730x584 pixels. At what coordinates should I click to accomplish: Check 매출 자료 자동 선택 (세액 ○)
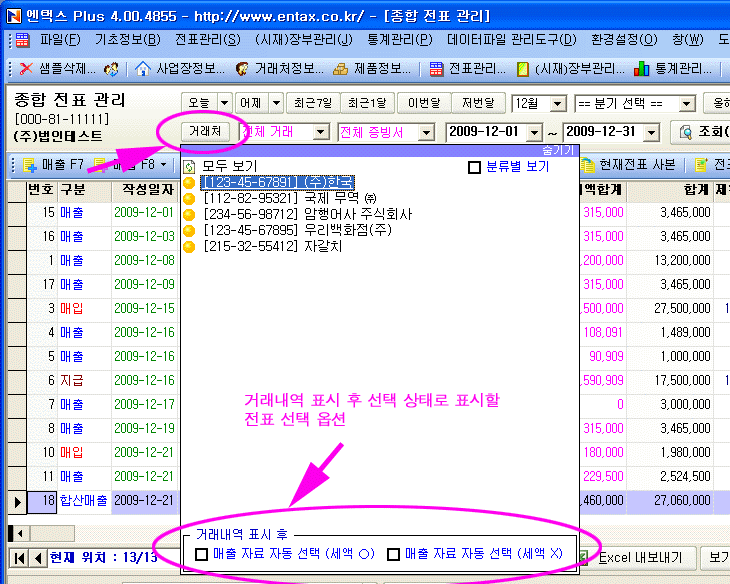202,554
